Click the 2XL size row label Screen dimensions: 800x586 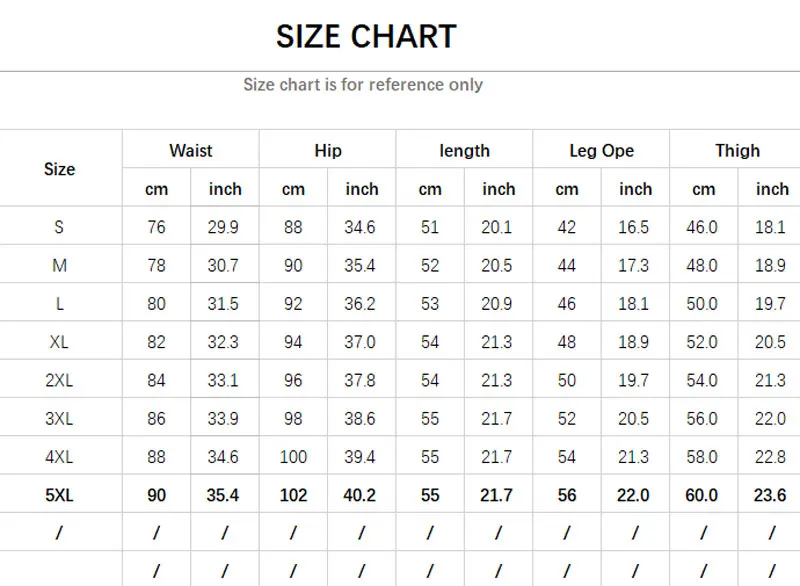[x=59, y=380]
